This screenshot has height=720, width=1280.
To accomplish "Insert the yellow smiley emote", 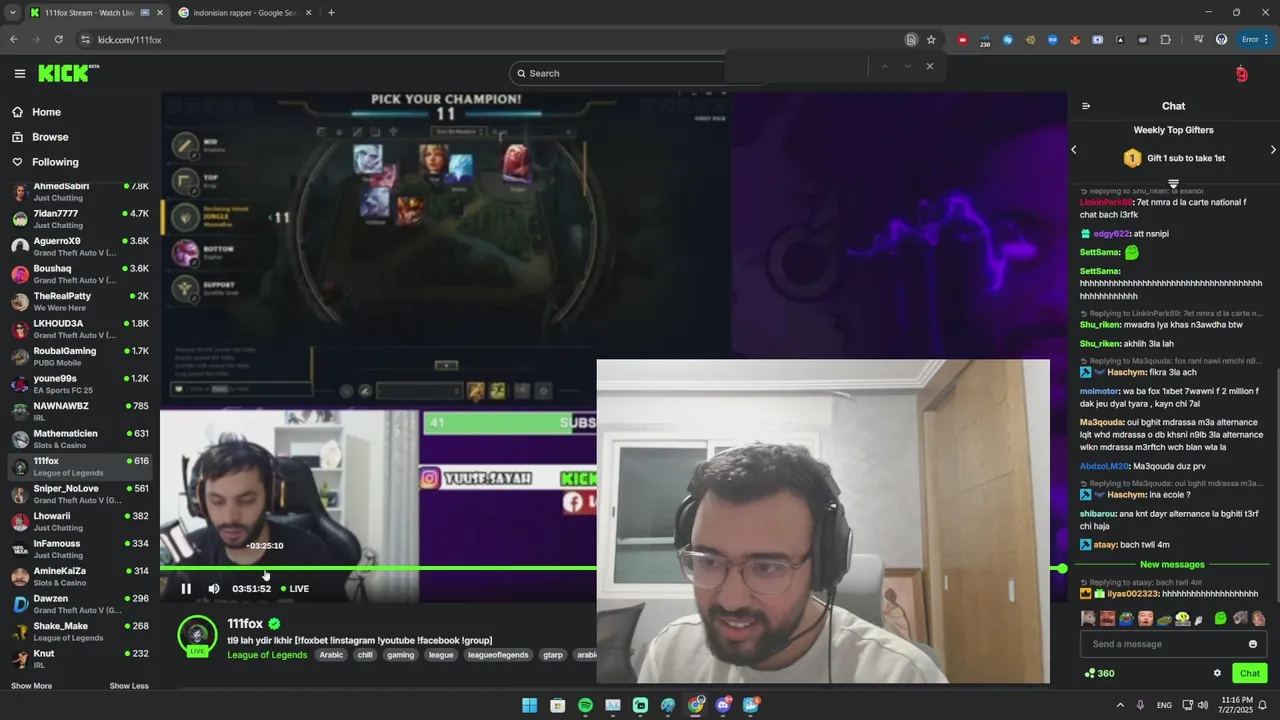I will [1183, 619].
